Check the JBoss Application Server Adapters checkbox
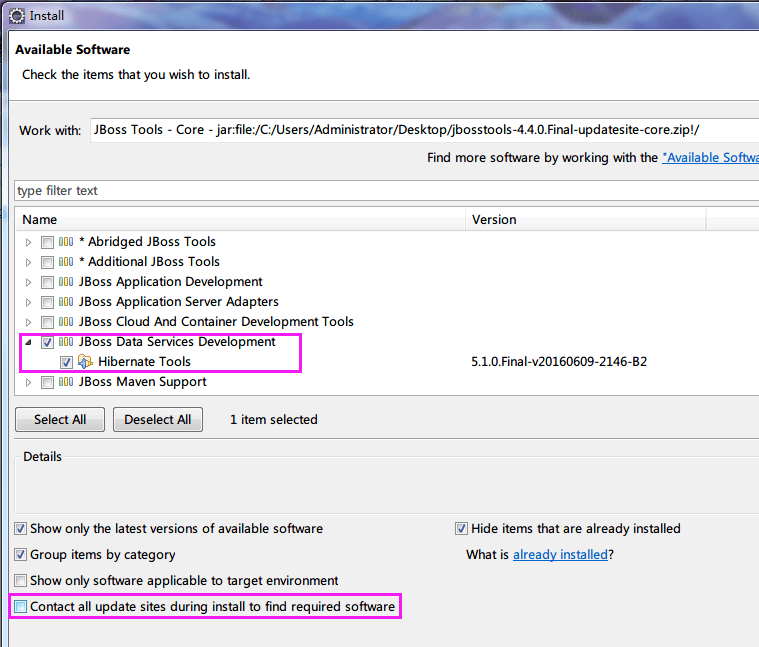 (x=47, y=302)
